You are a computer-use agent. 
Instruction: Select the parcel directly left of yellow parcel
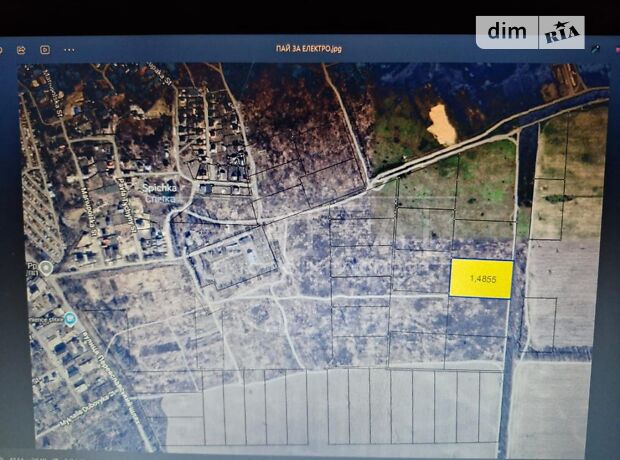coord(419,271)
